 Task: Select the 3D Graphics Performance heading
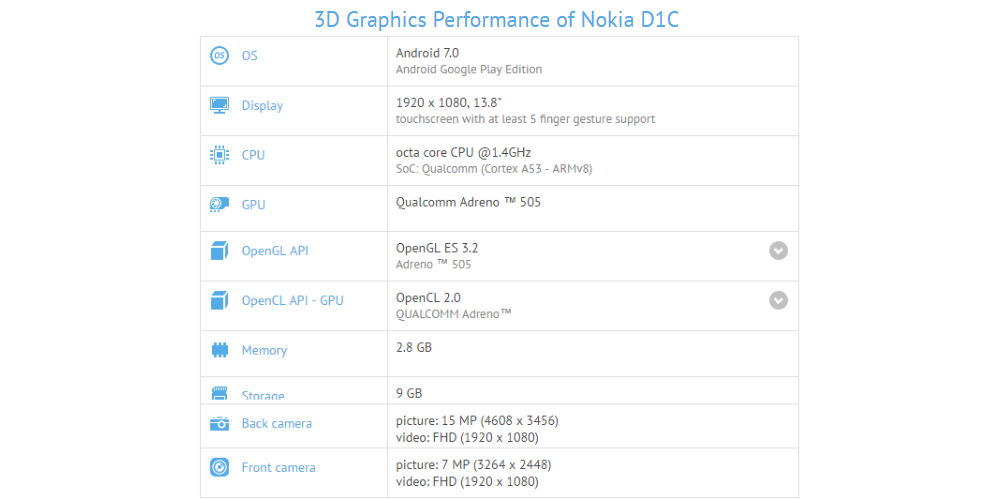497,19
